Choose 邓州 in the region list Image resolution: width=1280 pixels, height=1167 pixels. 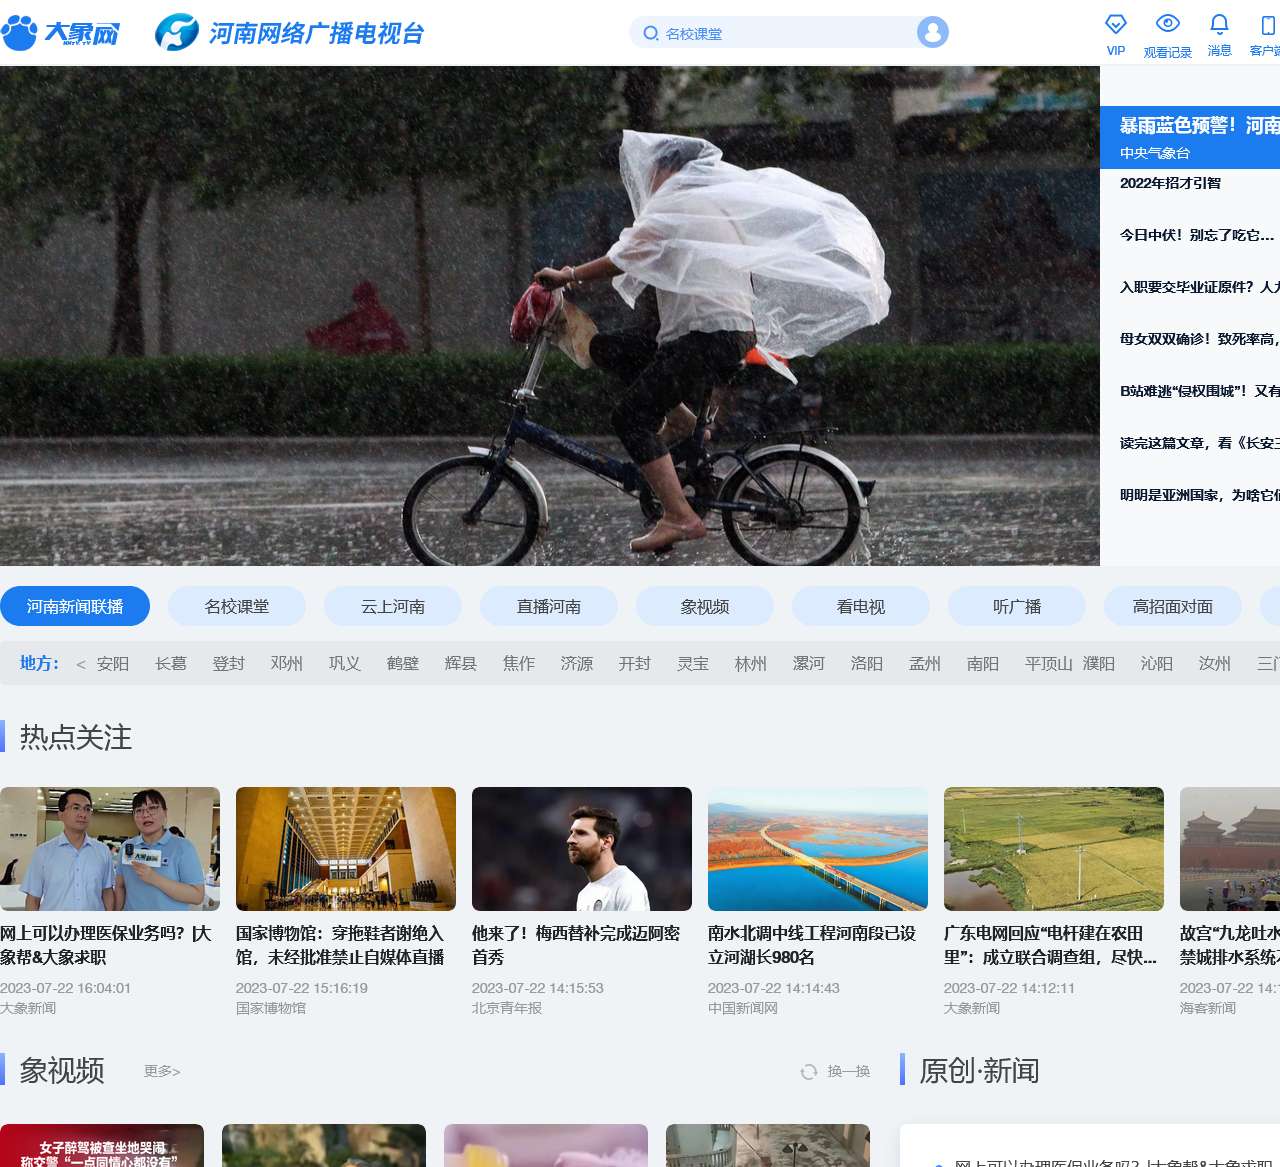click(x=287, y=664)
